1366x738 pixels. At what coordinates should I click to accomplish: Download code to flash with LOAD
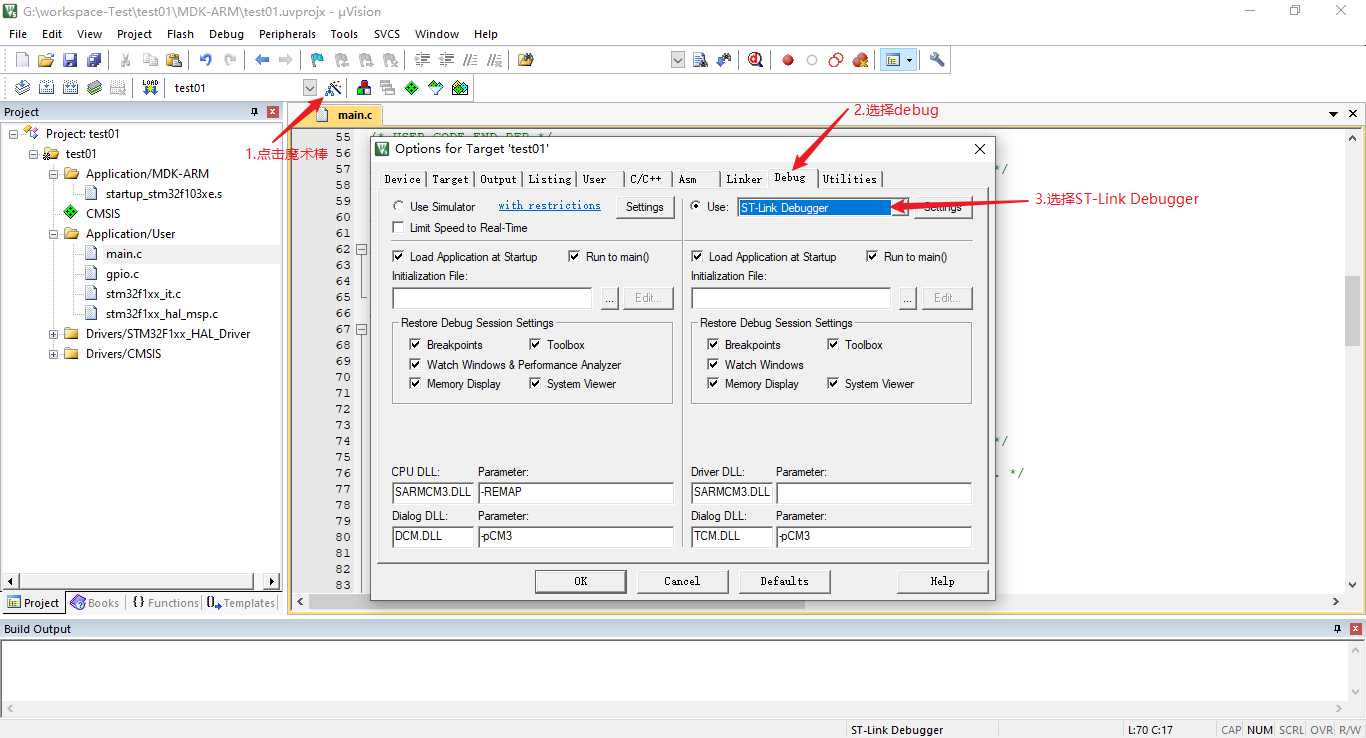(x=150, y=88)
